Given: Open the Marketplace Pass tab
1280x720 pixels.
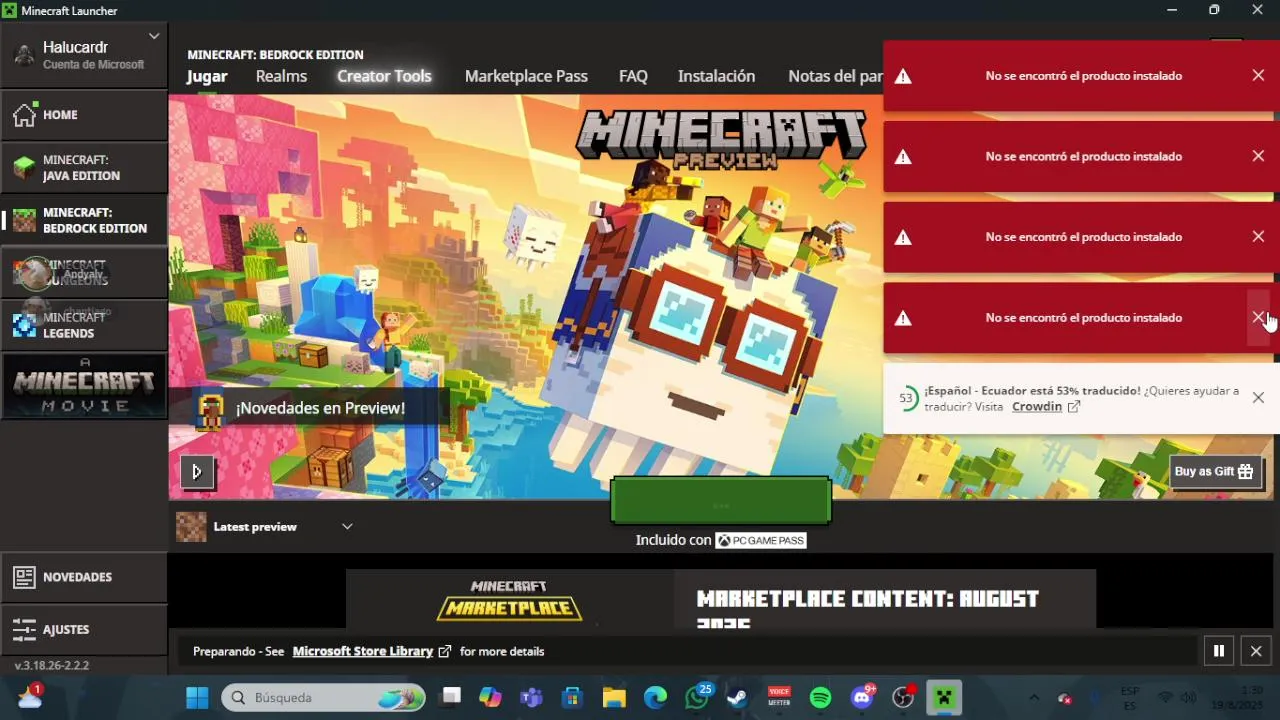Looking at the screenshot, I should tap(526, 76).
